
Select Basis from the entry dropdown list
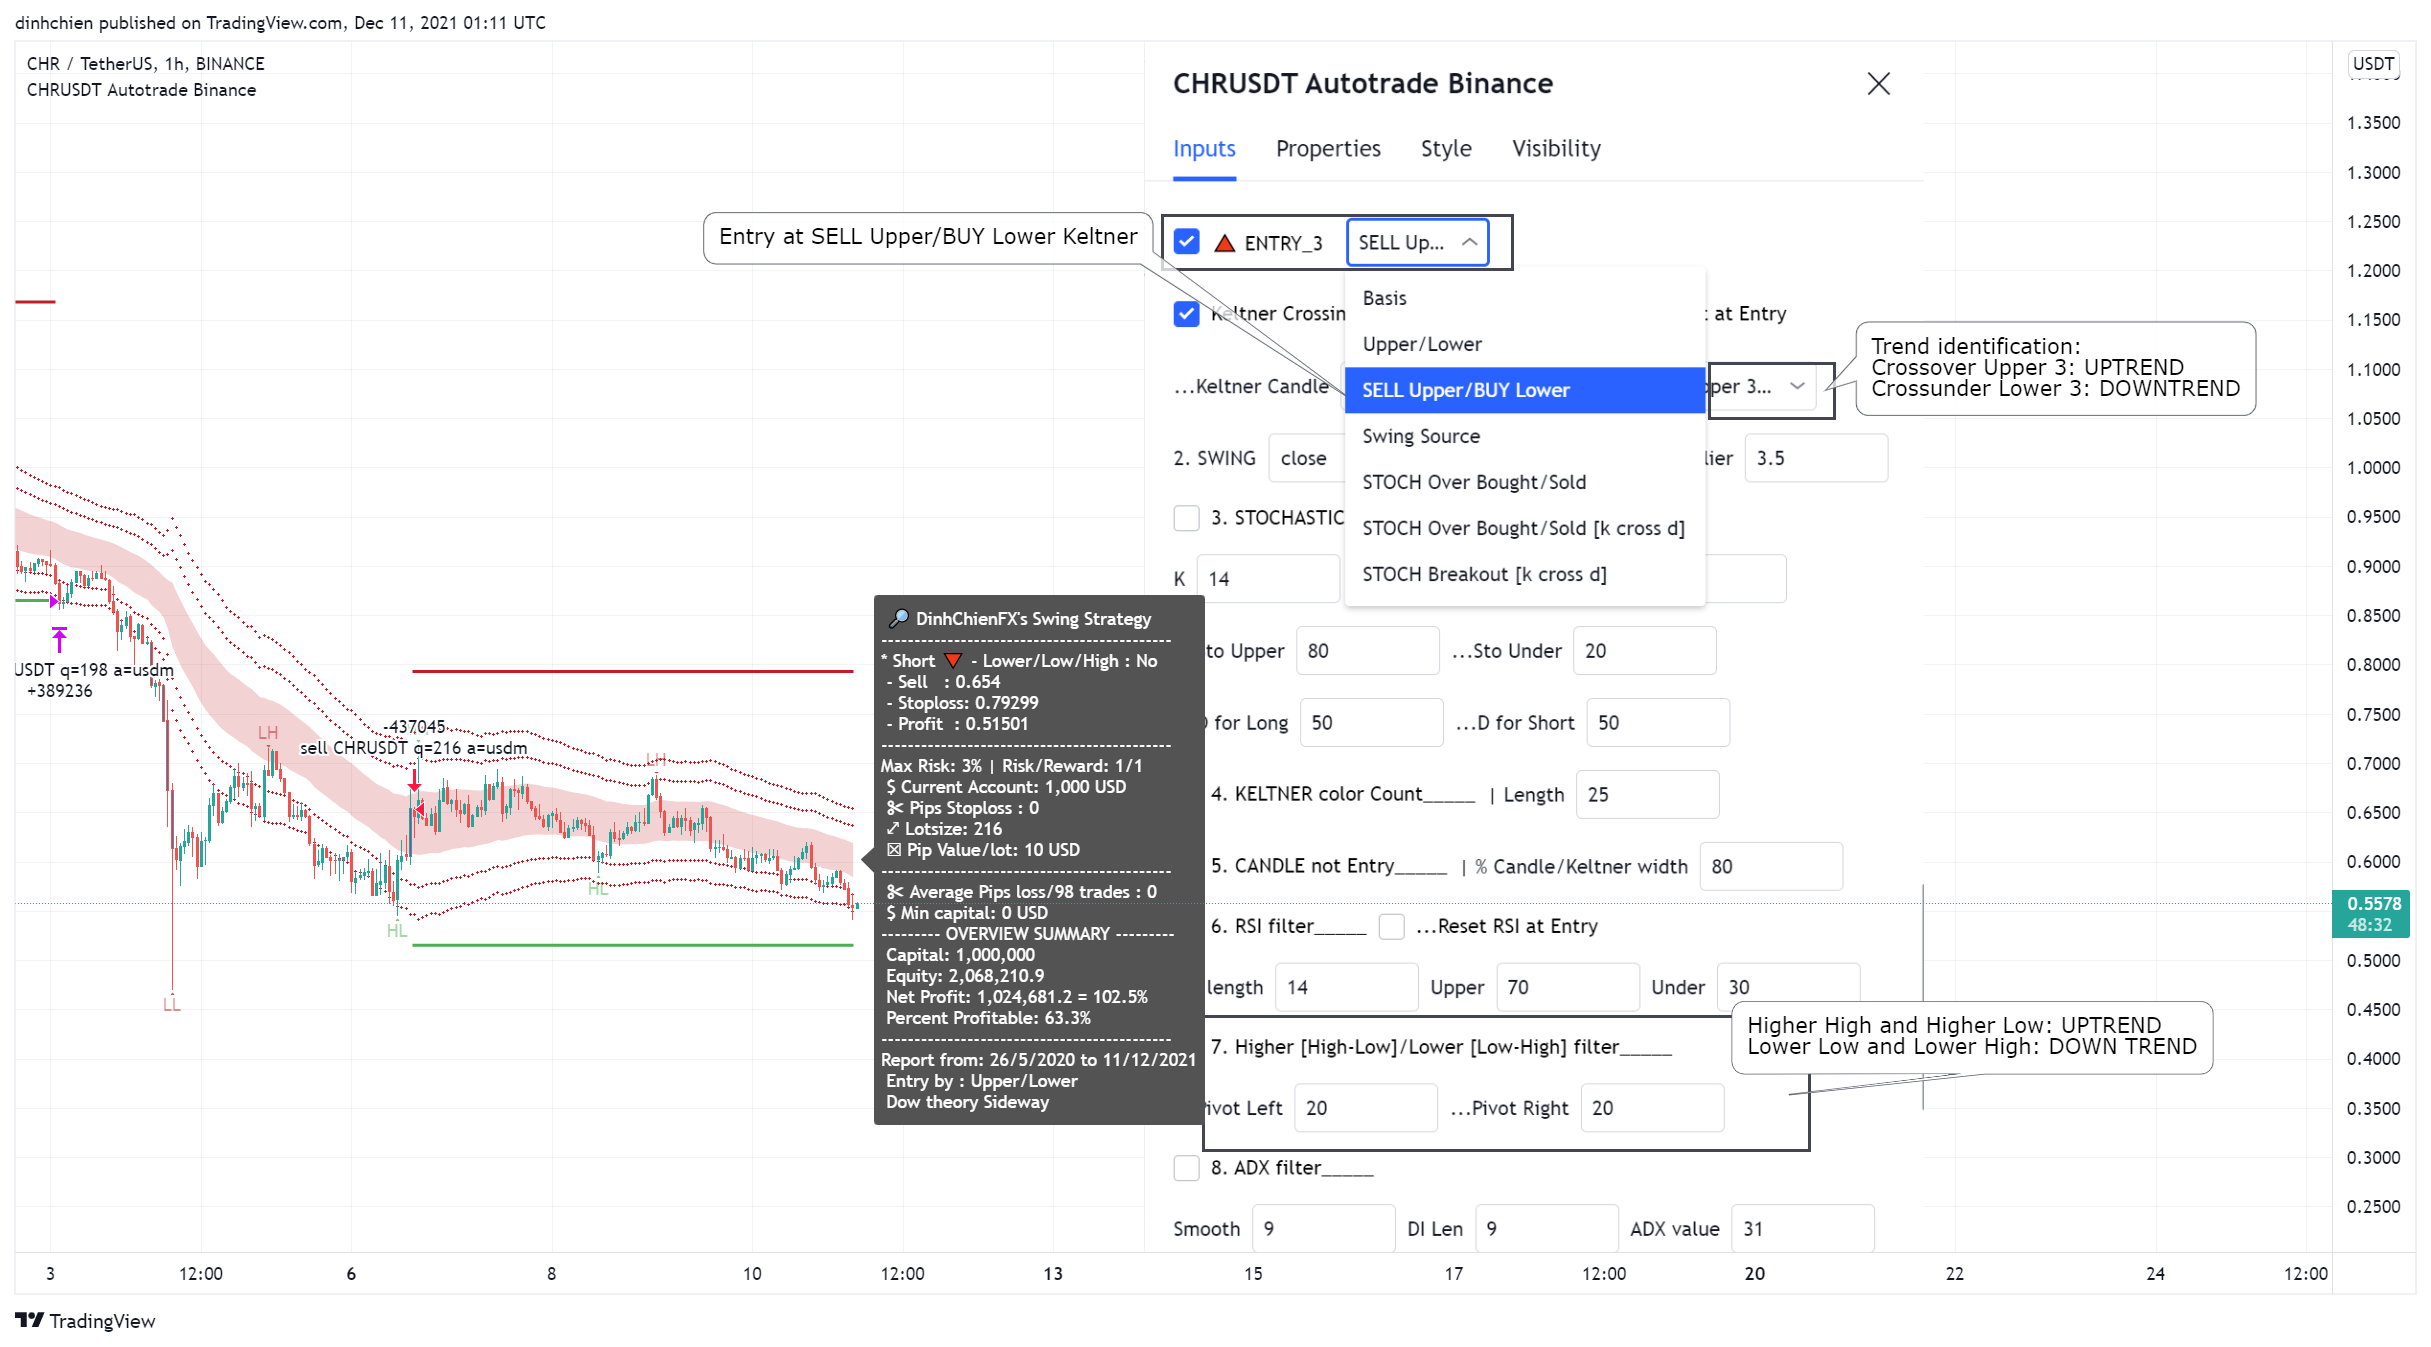[1525, 298]
